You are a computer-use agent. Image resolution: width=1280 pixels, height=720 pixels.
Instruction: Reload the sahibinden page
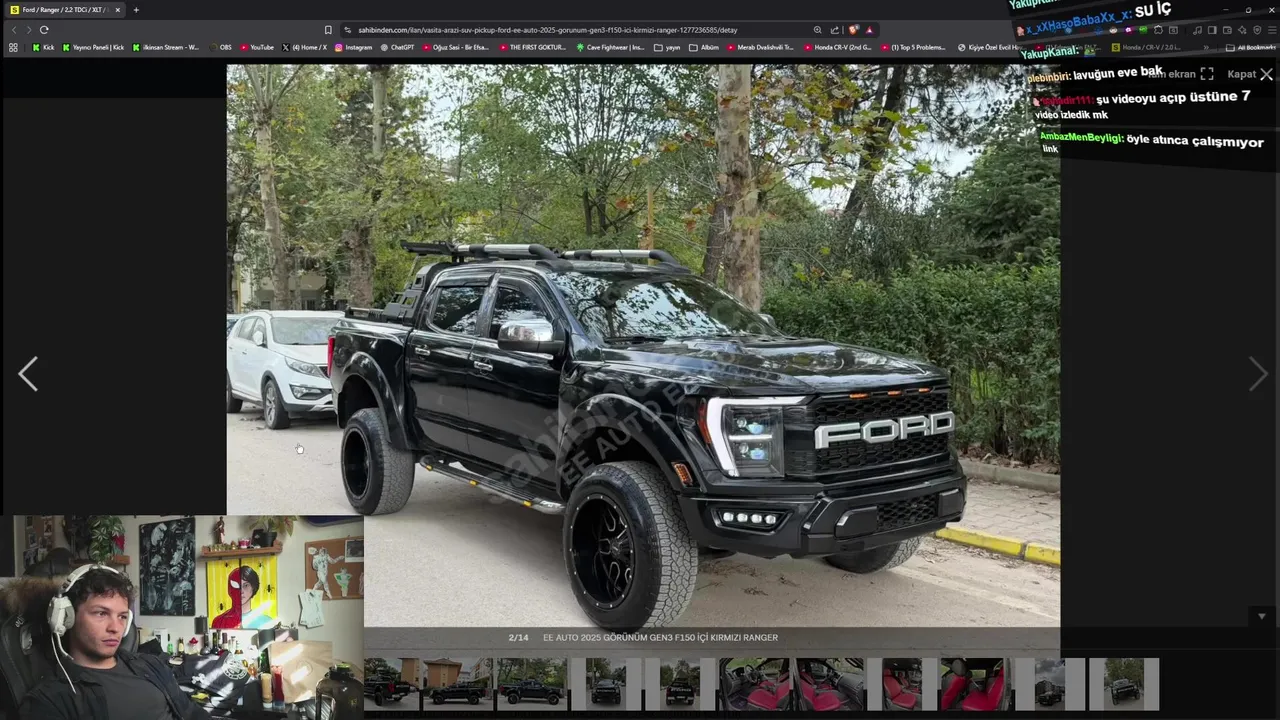(x=44, y=30)
